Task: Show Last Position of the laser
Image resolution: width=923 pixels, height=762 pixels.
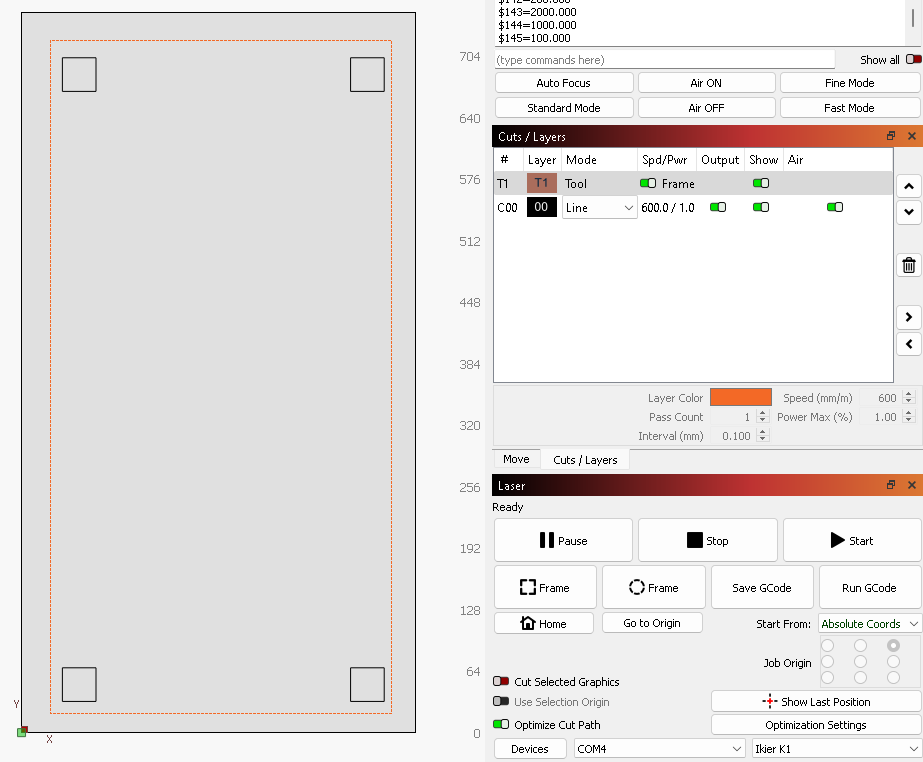Action: [815, 701]
